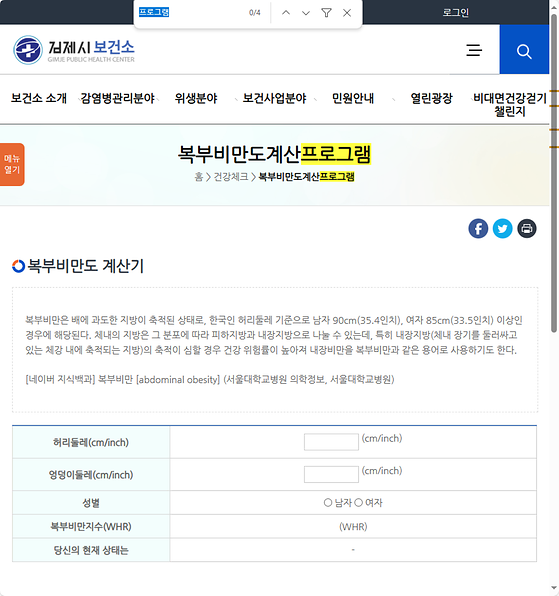Click the 허리둘레 input field
Image resolution: width=559 pixels, height=596 pixels.
click(x=331, y=442)
